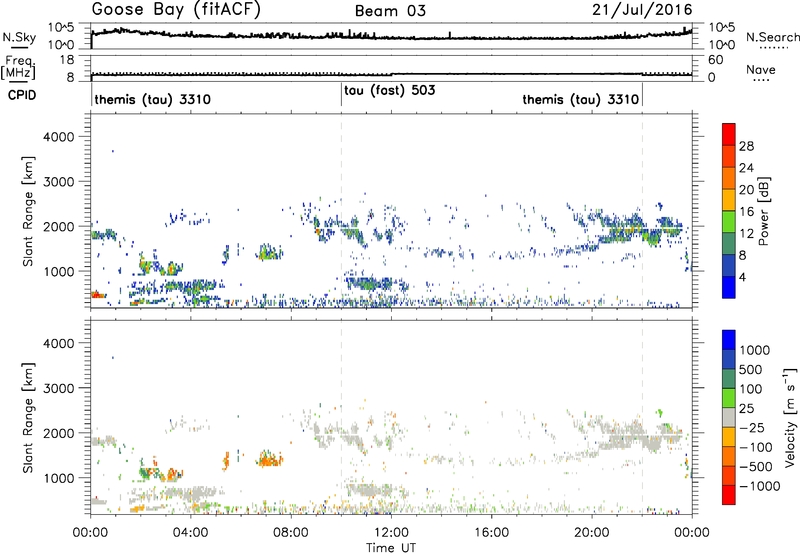The width and height of the screenshot is (800, 554).
Task: Select 'themis (tau) 3310' label starting at 00:00
Action: click(x=152, y=99)
